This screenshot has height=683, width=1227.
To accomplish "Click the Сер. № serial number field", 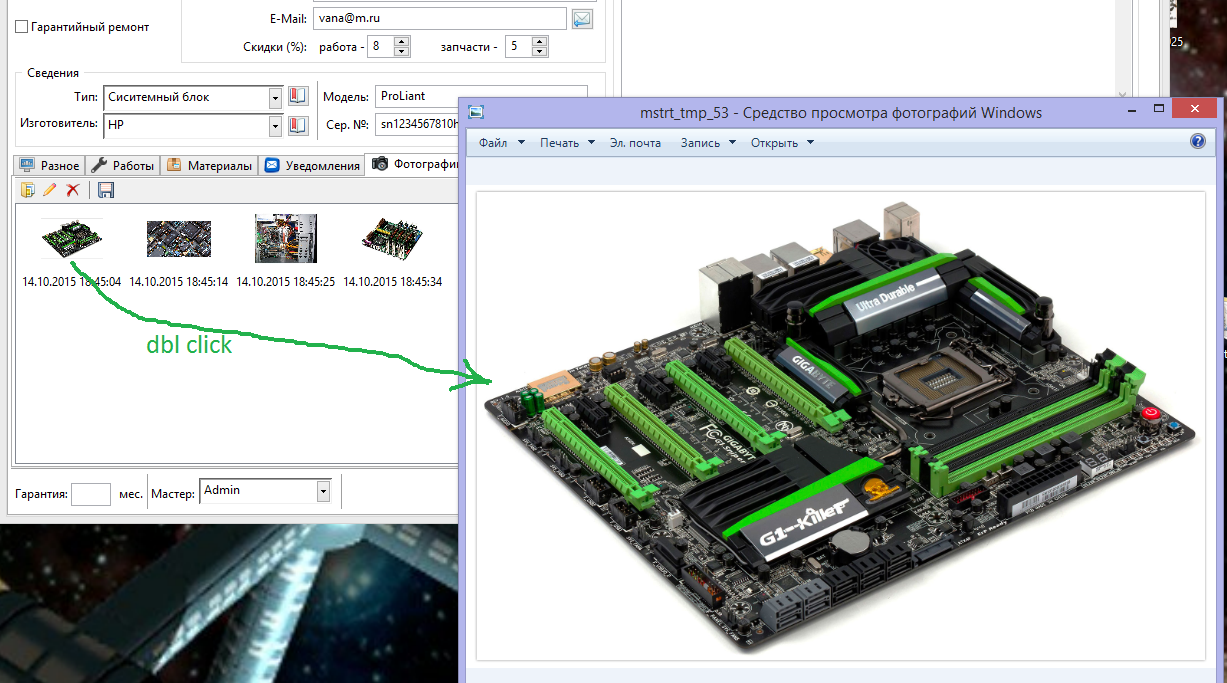I will click(416, 125).
